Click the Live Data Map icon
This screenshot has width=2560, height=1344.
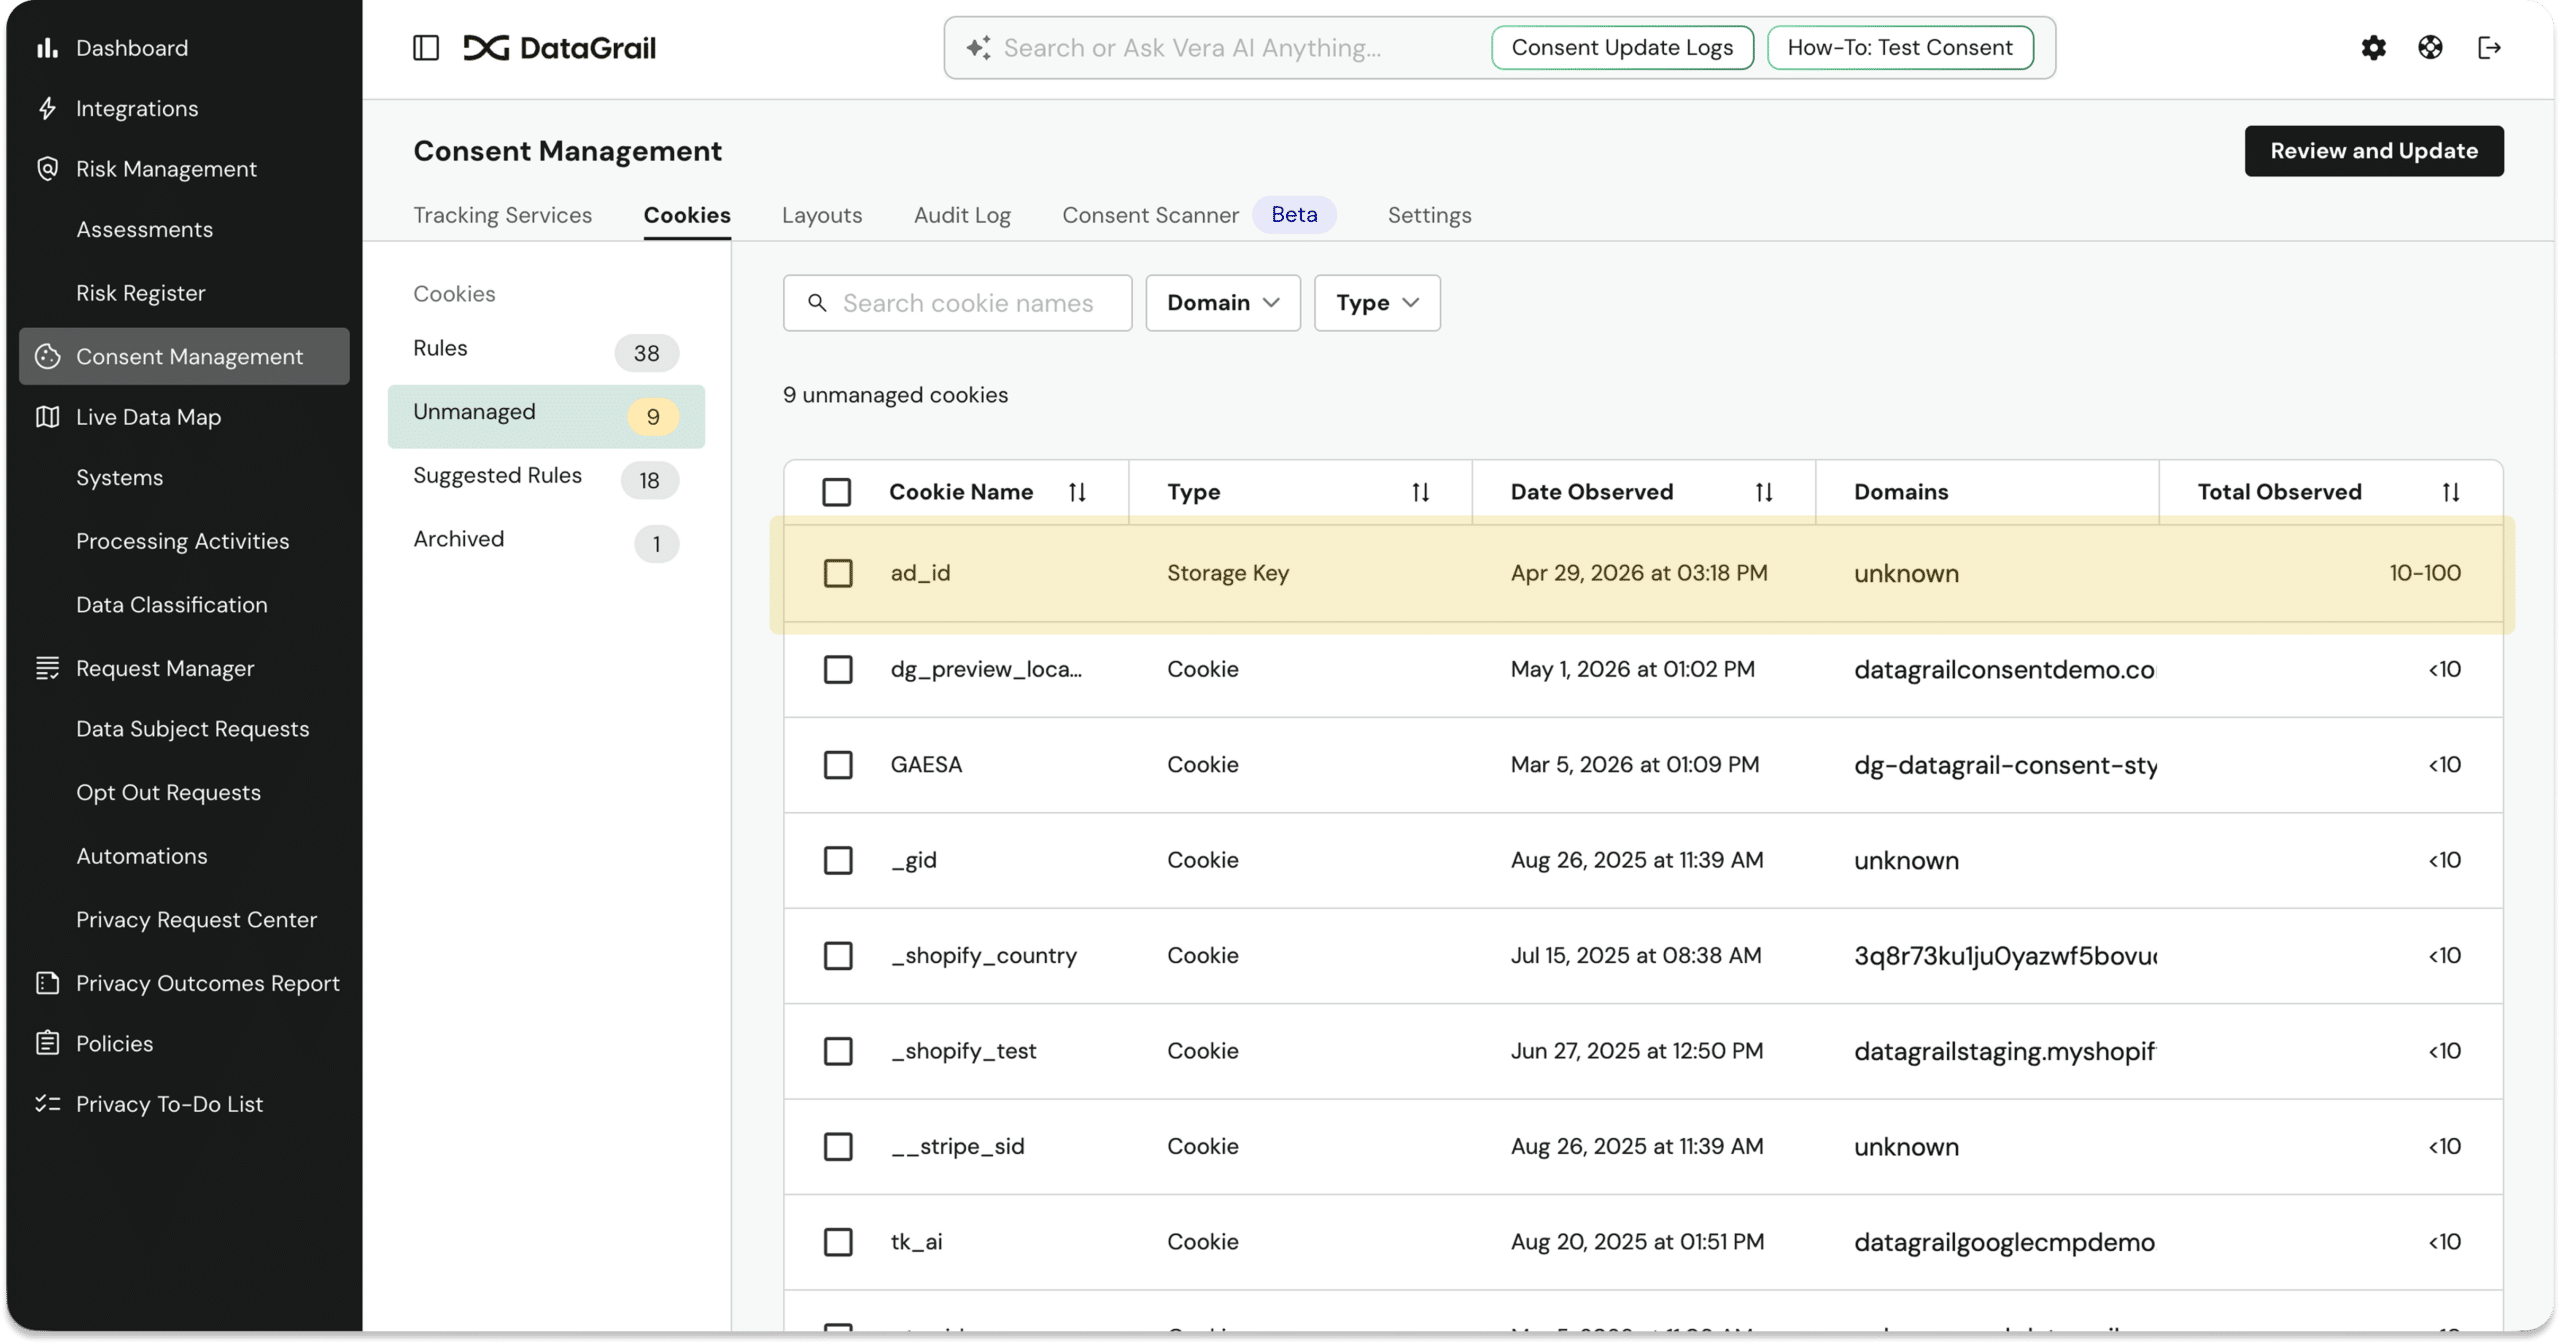(47, 417)
